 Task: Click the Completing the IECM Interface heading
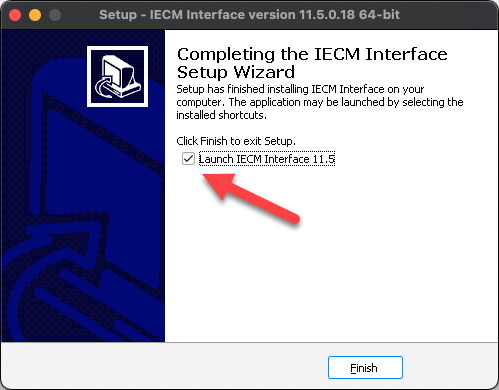click(312, 54)
